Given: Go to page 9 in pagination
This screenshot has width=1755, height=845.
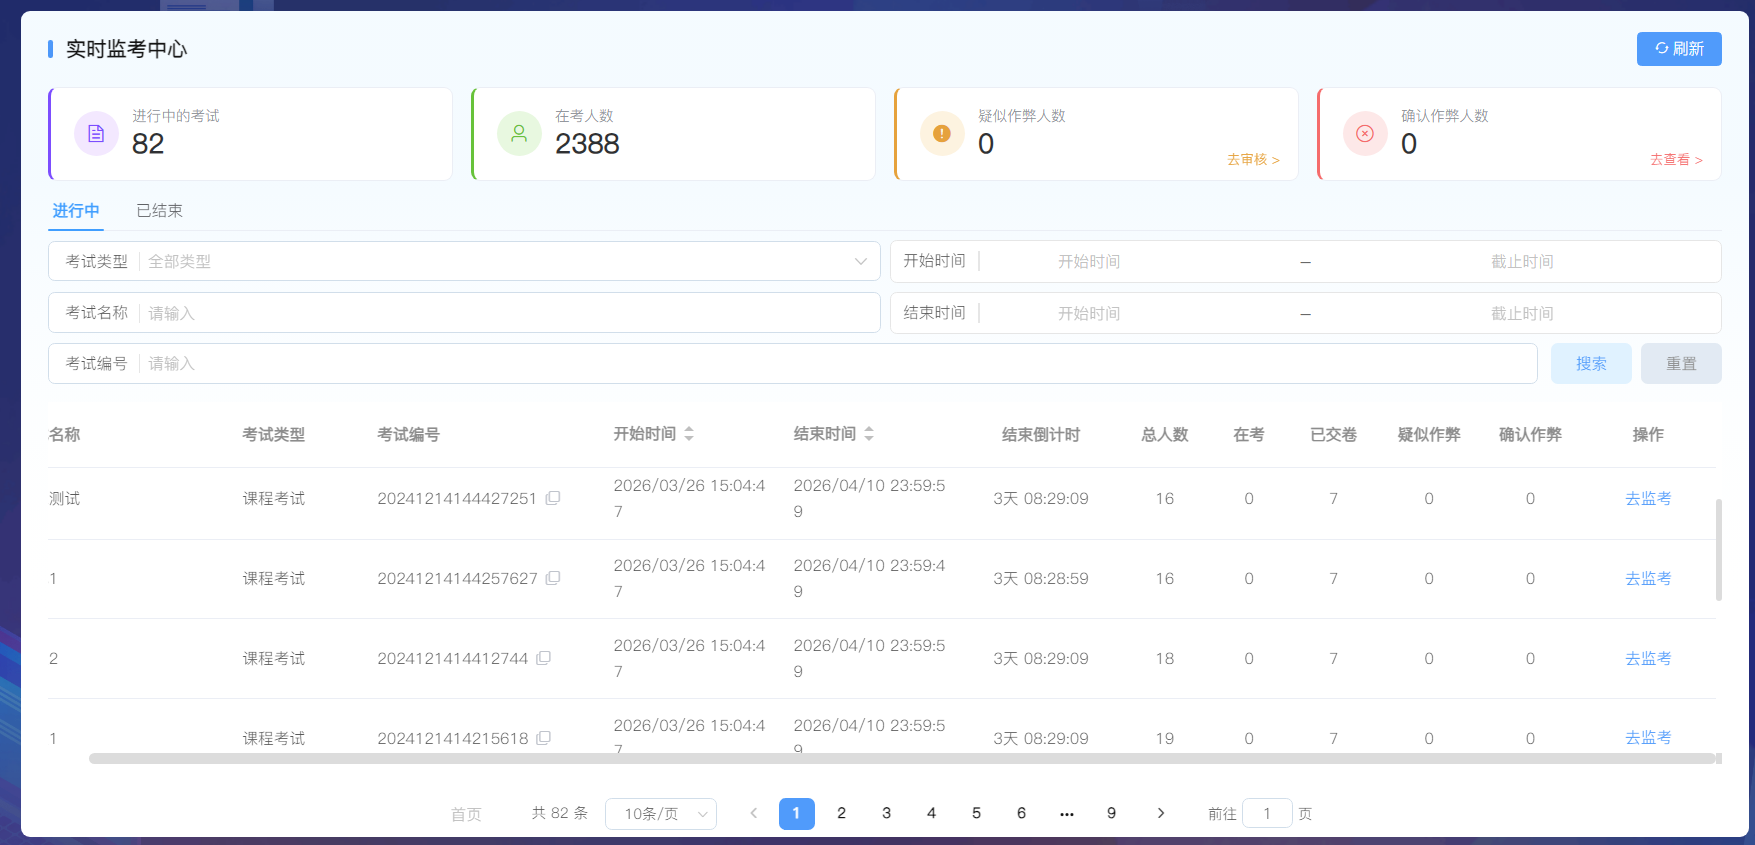Looking at the screenshot, I should tap(1112, 814).
